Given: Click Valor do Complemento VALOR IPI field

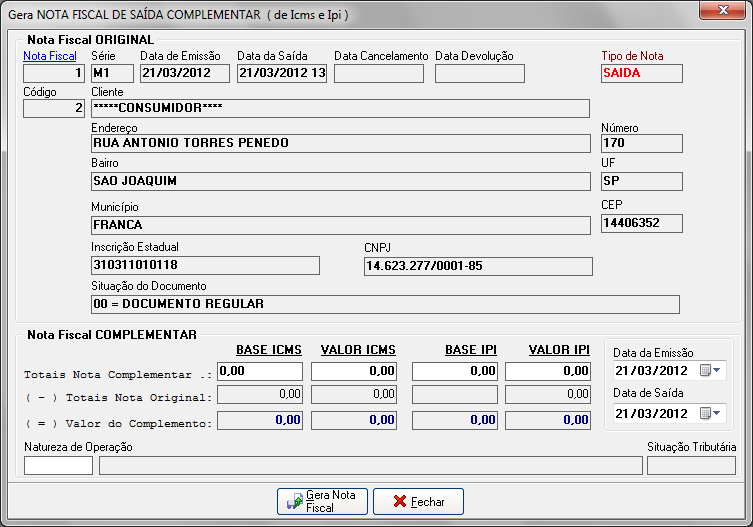Looking at the screenshot, I should pyautogui.click(x=548, y=420).
